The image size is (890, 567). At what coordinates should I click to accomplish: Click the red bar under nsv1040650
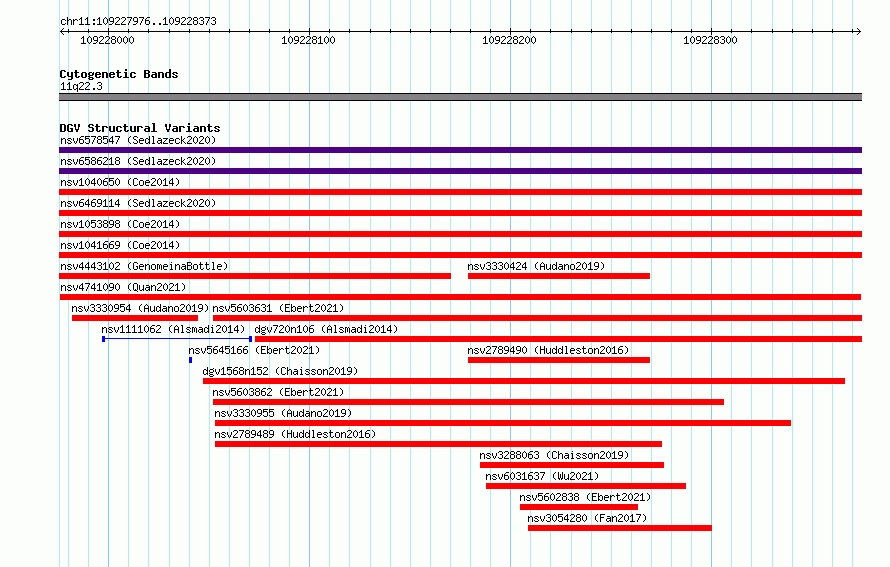460,192
